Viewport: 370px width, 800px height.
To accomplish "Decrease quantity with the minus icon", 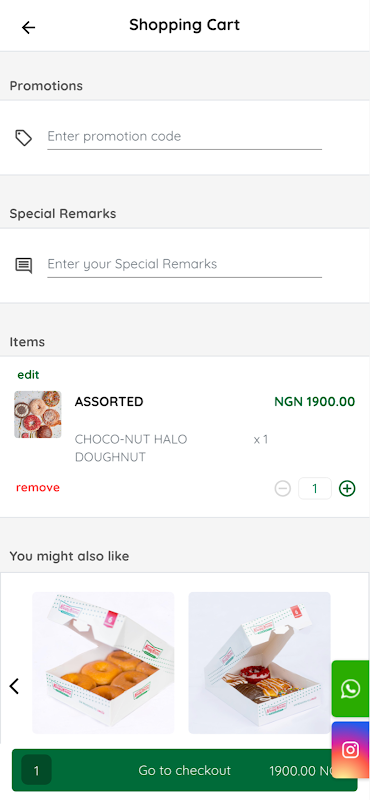I will click(283, 489).
